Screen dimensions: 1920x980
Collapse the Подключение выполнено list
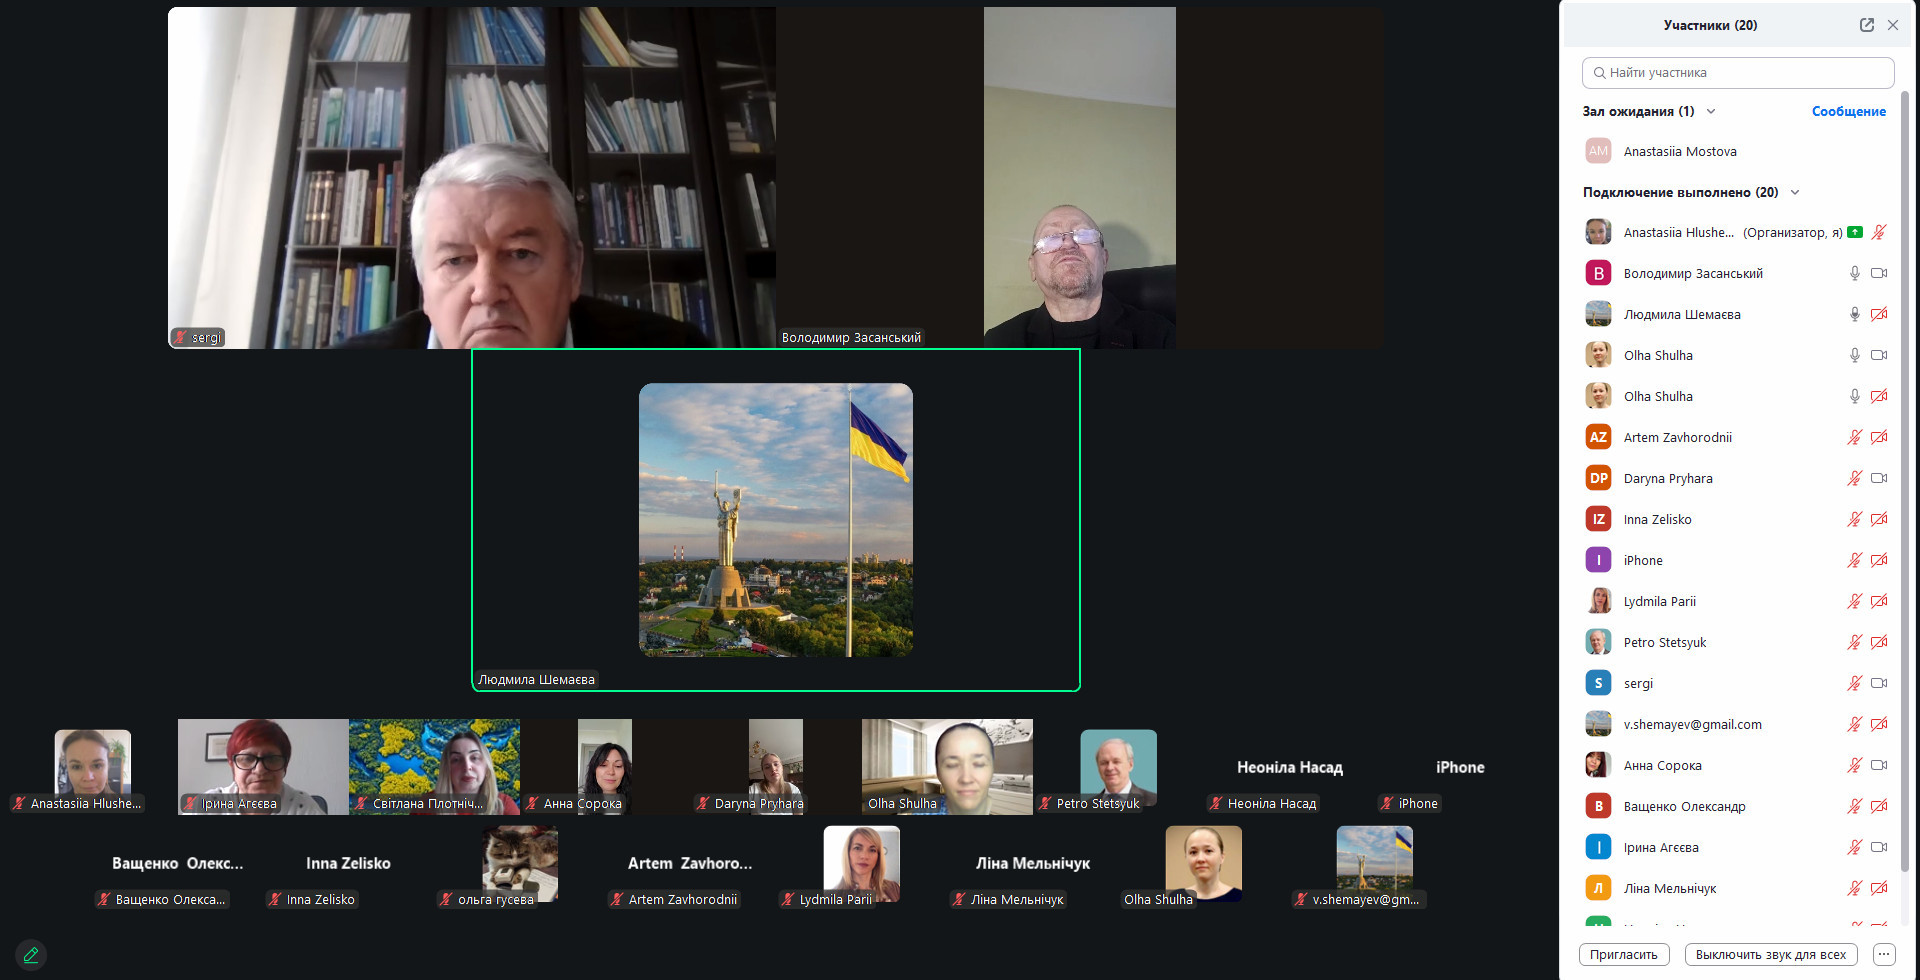[1795, 192]
